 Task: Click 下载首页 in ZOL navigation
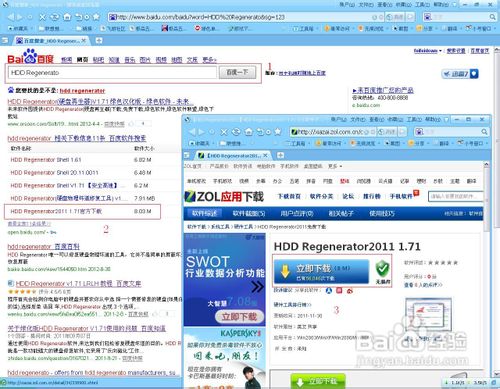click(x=289, y=196)
